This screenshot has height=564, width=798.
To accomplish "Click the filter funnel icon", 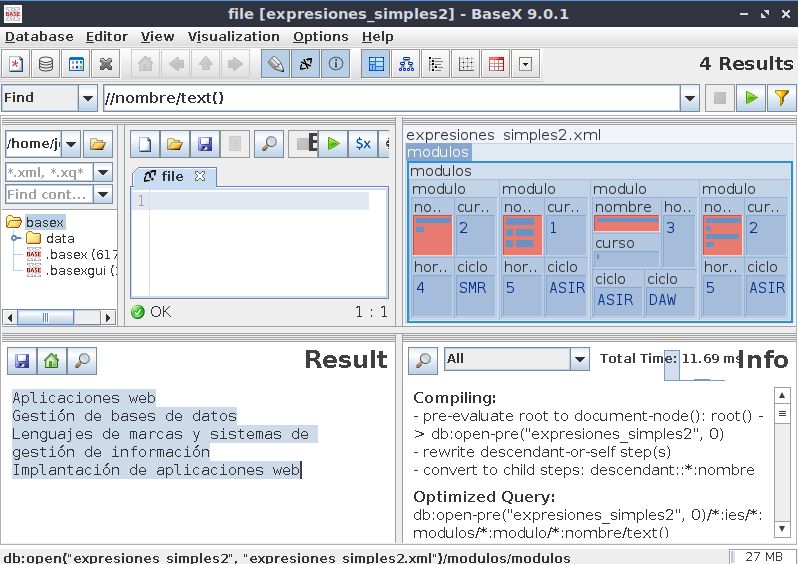I will 781,98.
